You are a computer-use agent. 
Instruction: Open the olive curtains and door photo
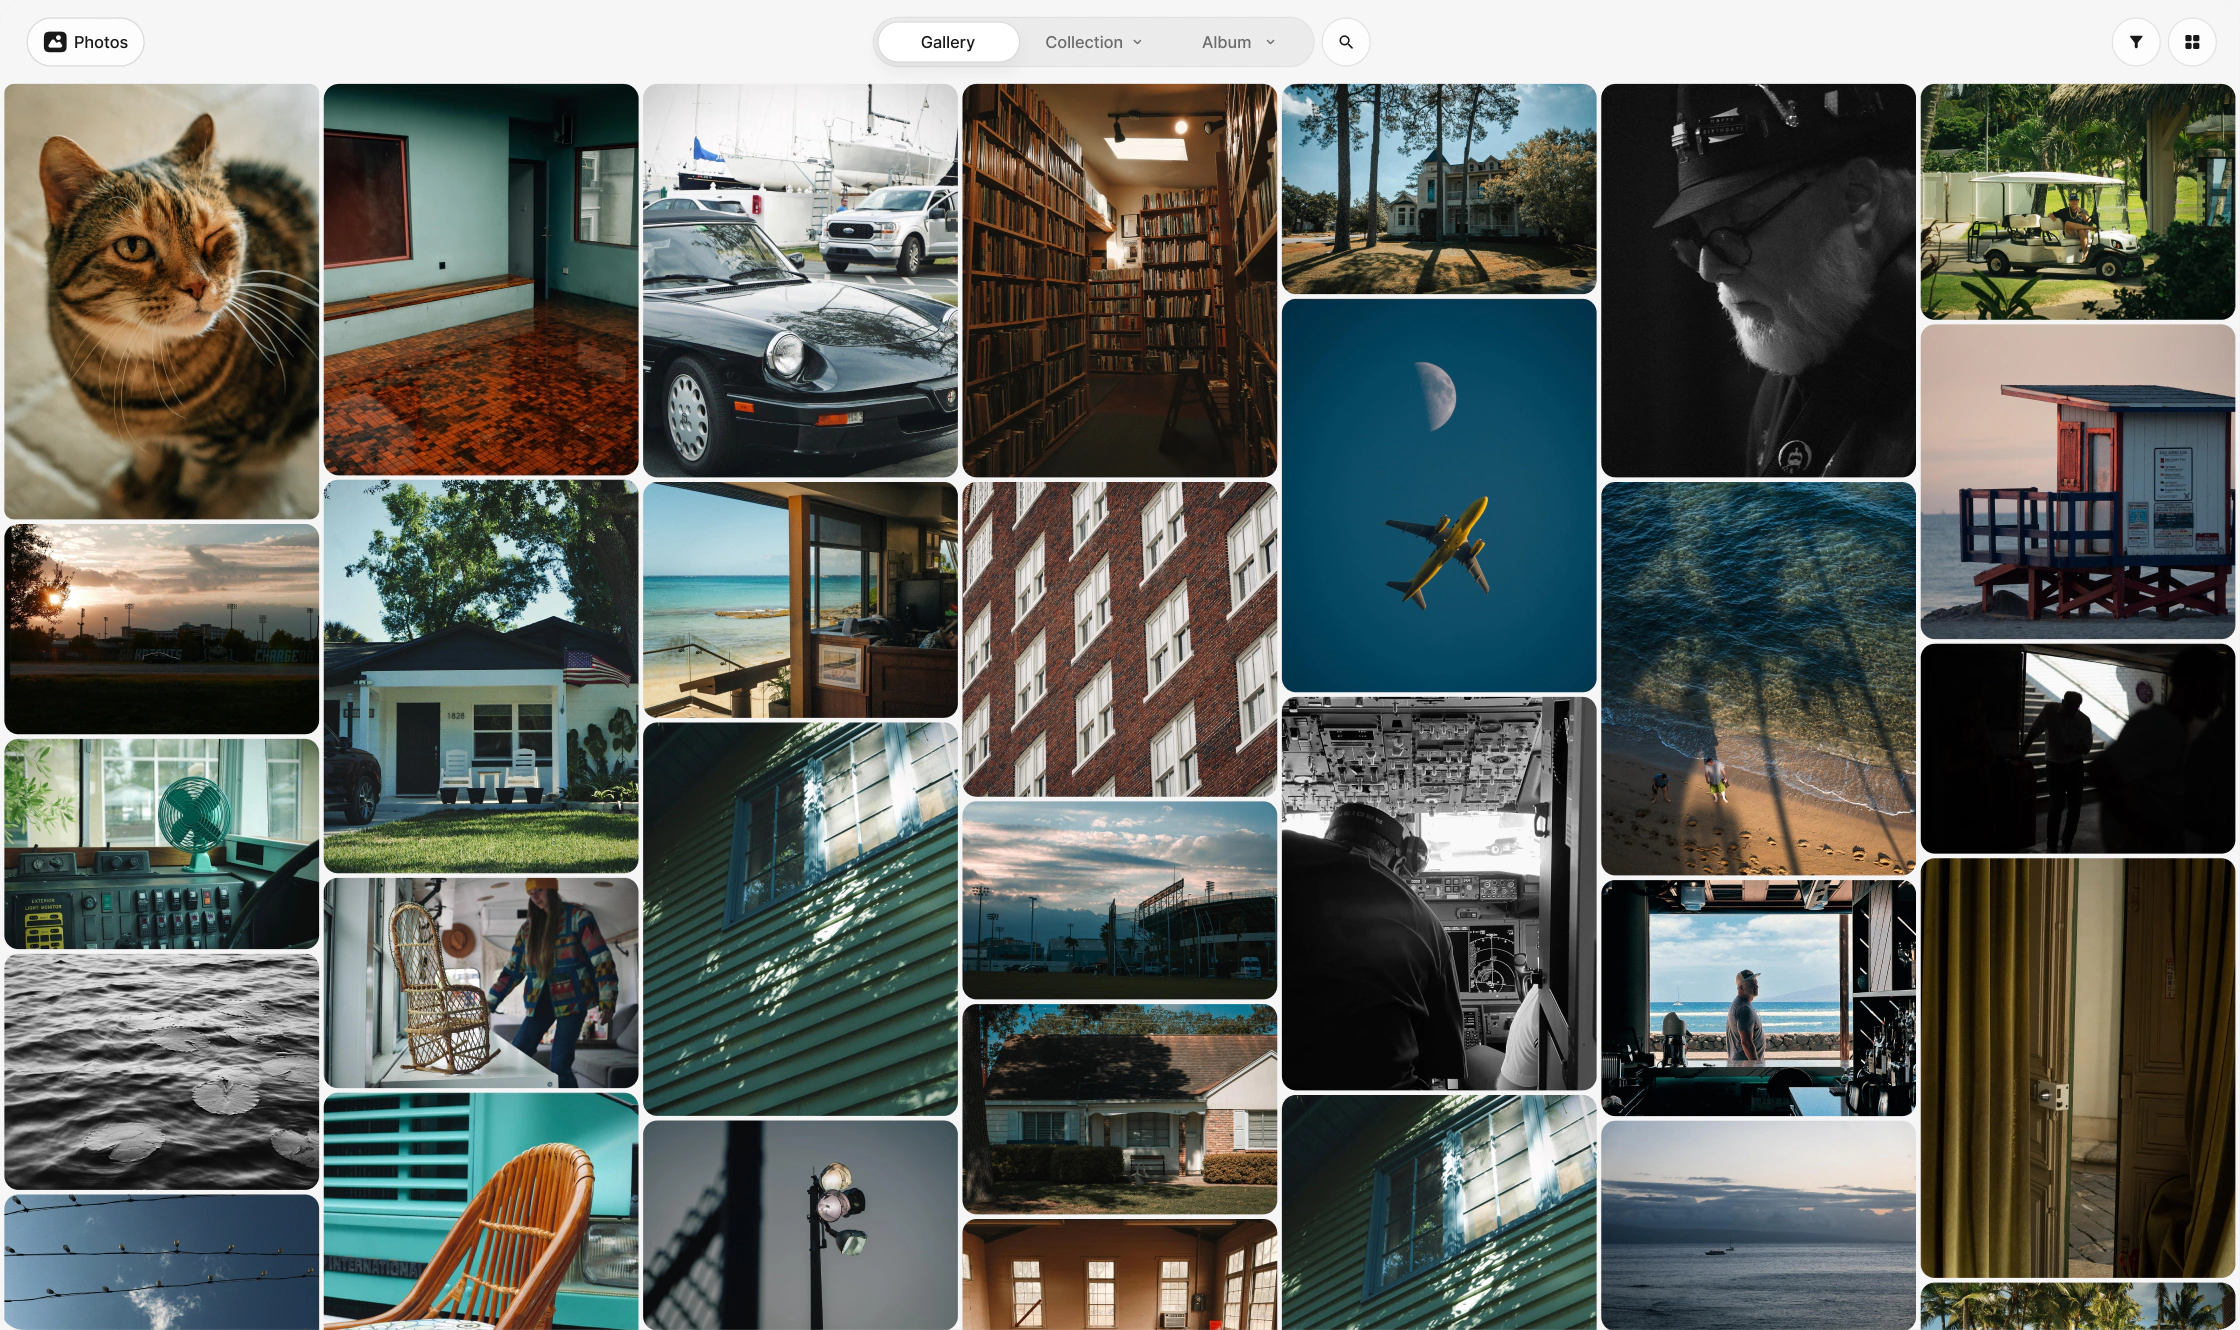click(x=2078, y=1068)
